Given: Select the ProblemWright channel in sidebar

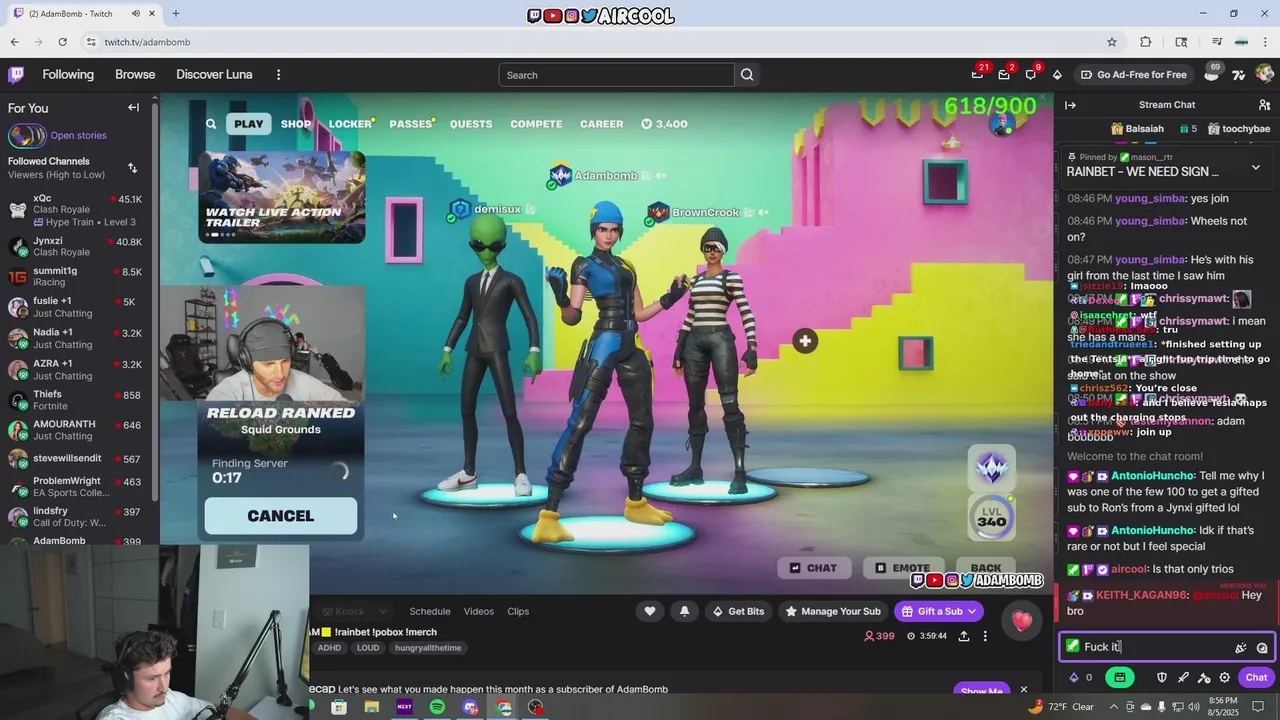Looking at the screenshot, I should [75, 487].
